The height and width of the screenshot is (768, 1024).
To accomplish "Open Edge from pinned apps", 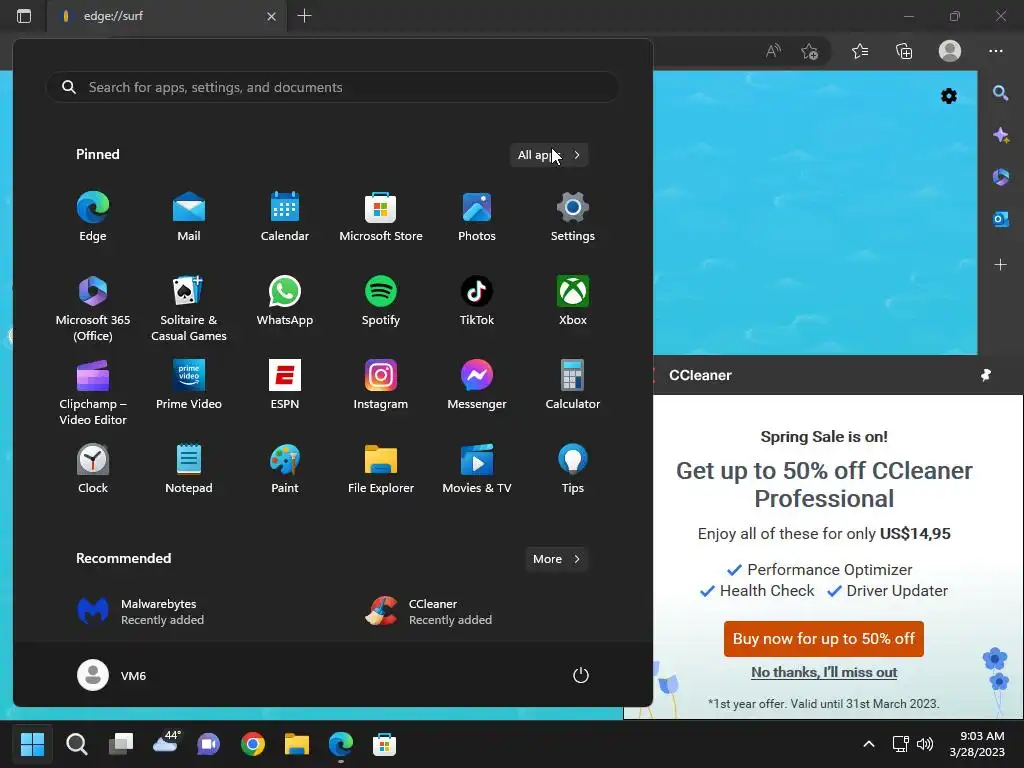I will pos(93,217).
